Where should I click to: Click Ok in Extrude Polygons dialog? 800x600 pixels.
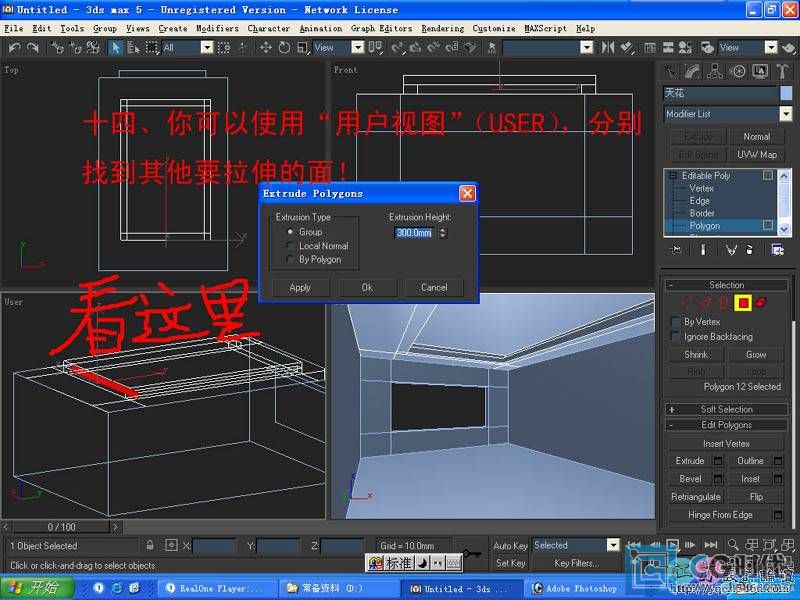[367, 288]
